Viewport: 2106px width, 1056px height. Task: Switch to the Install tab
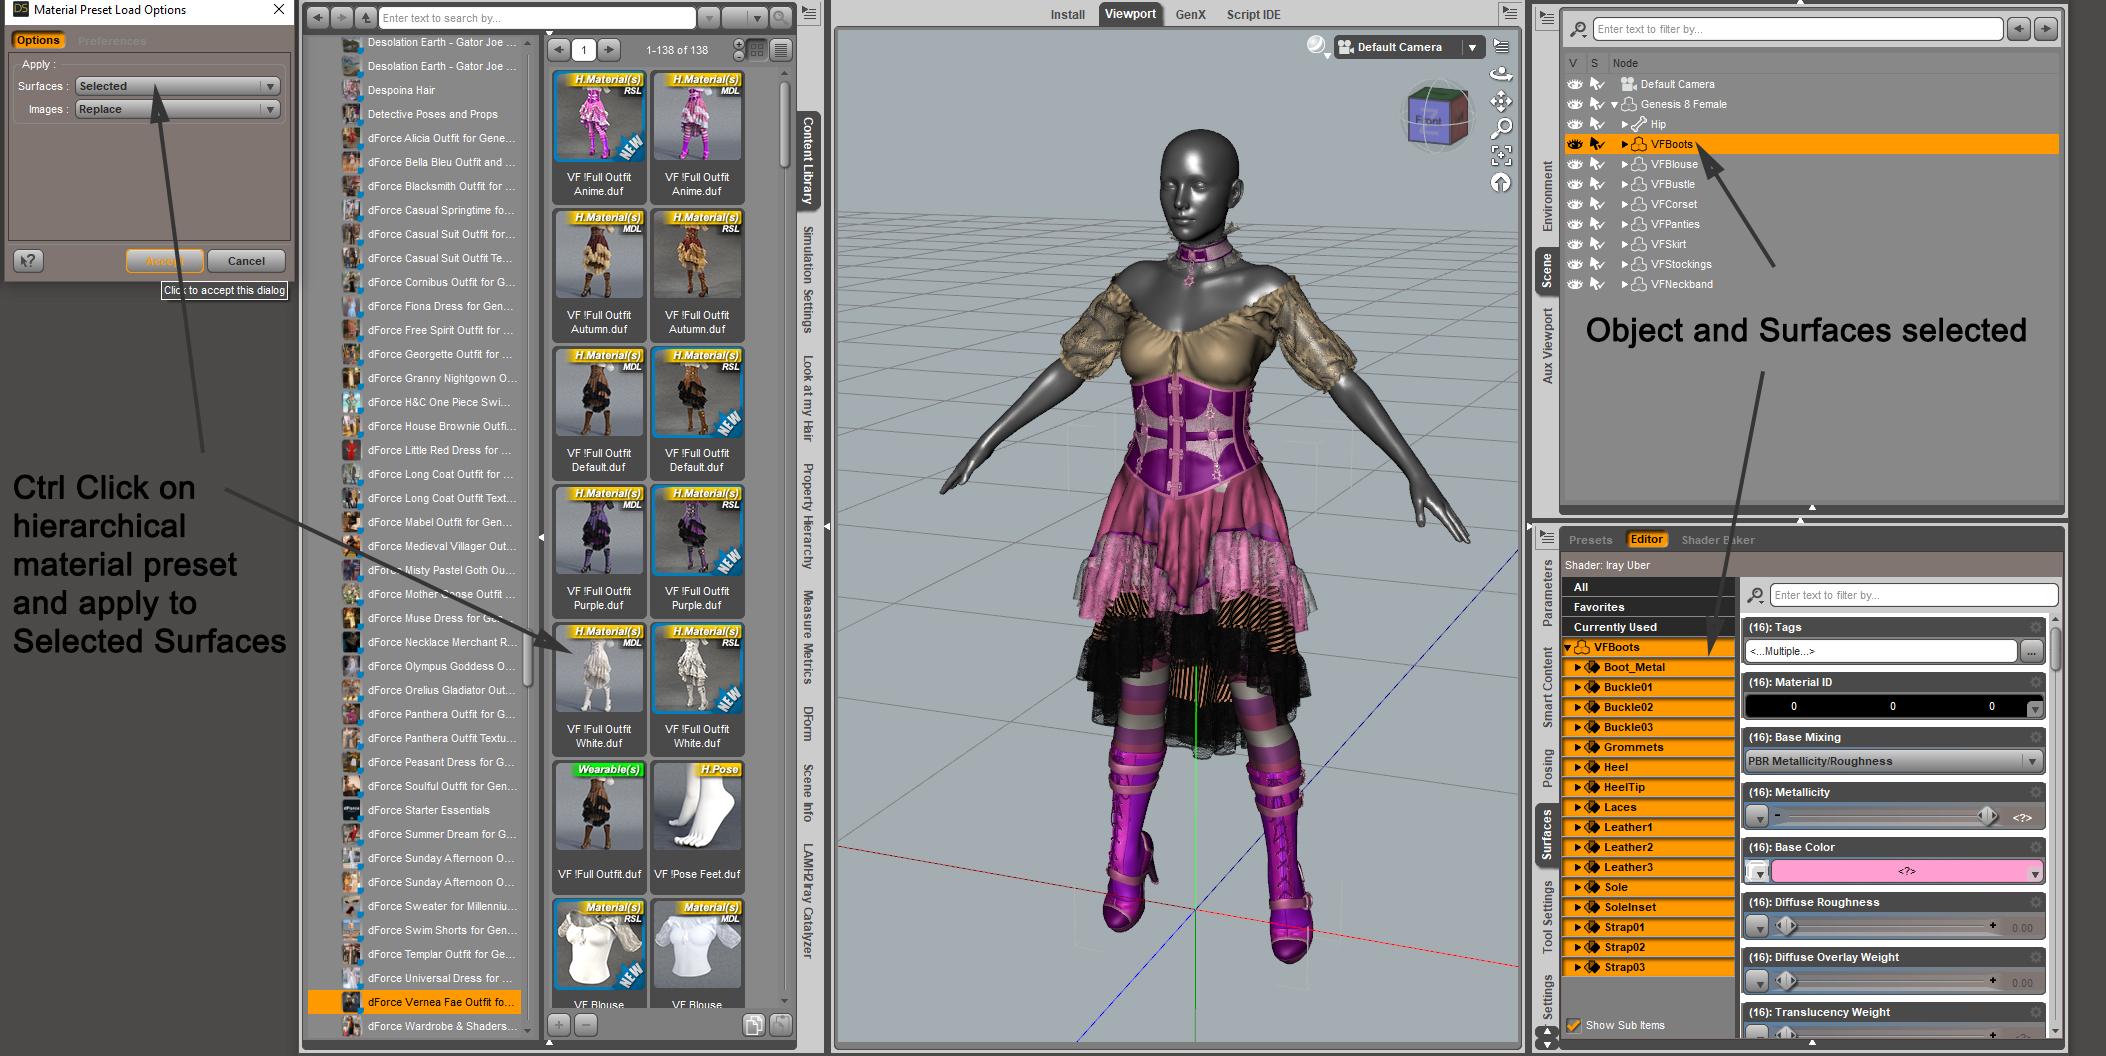coord(1067,14)
